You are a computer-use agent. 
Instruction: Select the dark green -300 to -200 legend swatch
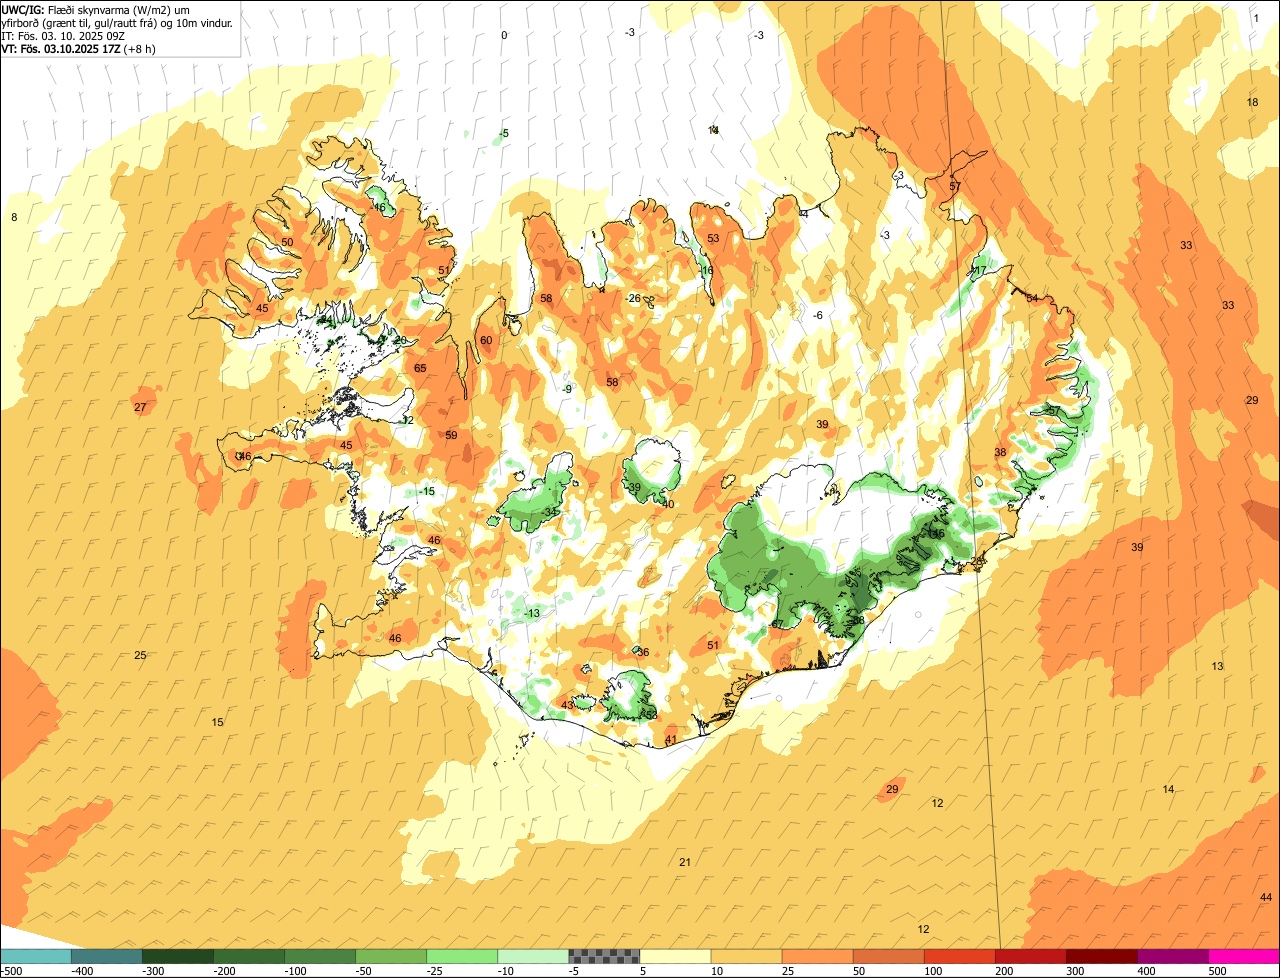tap(177, 957)
